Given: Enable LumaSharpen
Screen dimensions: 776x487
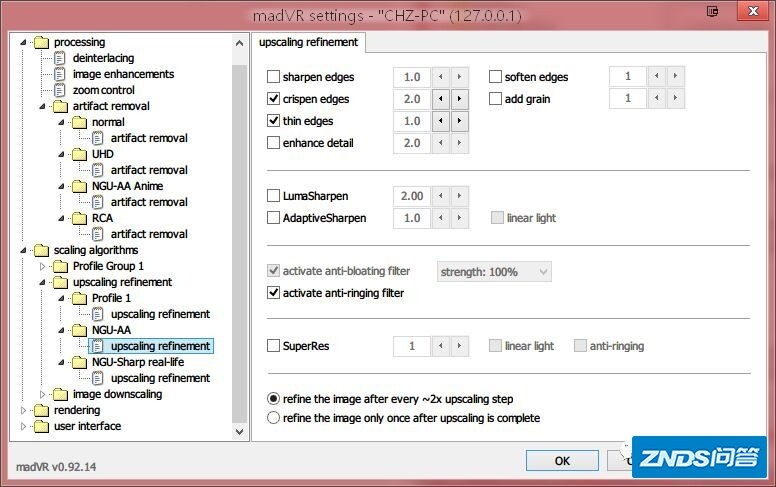Looking at the screenshot, I should [273, 195].
